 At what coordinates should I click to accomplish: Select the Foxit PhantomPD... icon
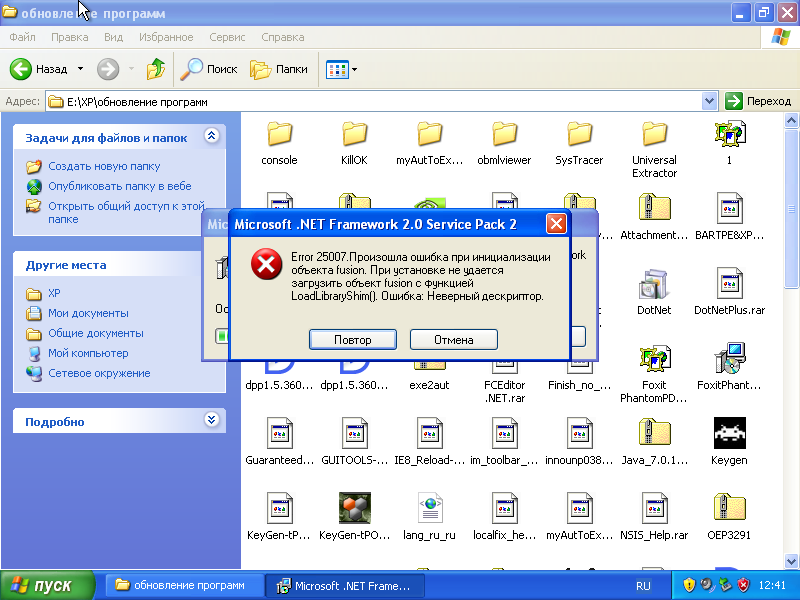(654, 358)
